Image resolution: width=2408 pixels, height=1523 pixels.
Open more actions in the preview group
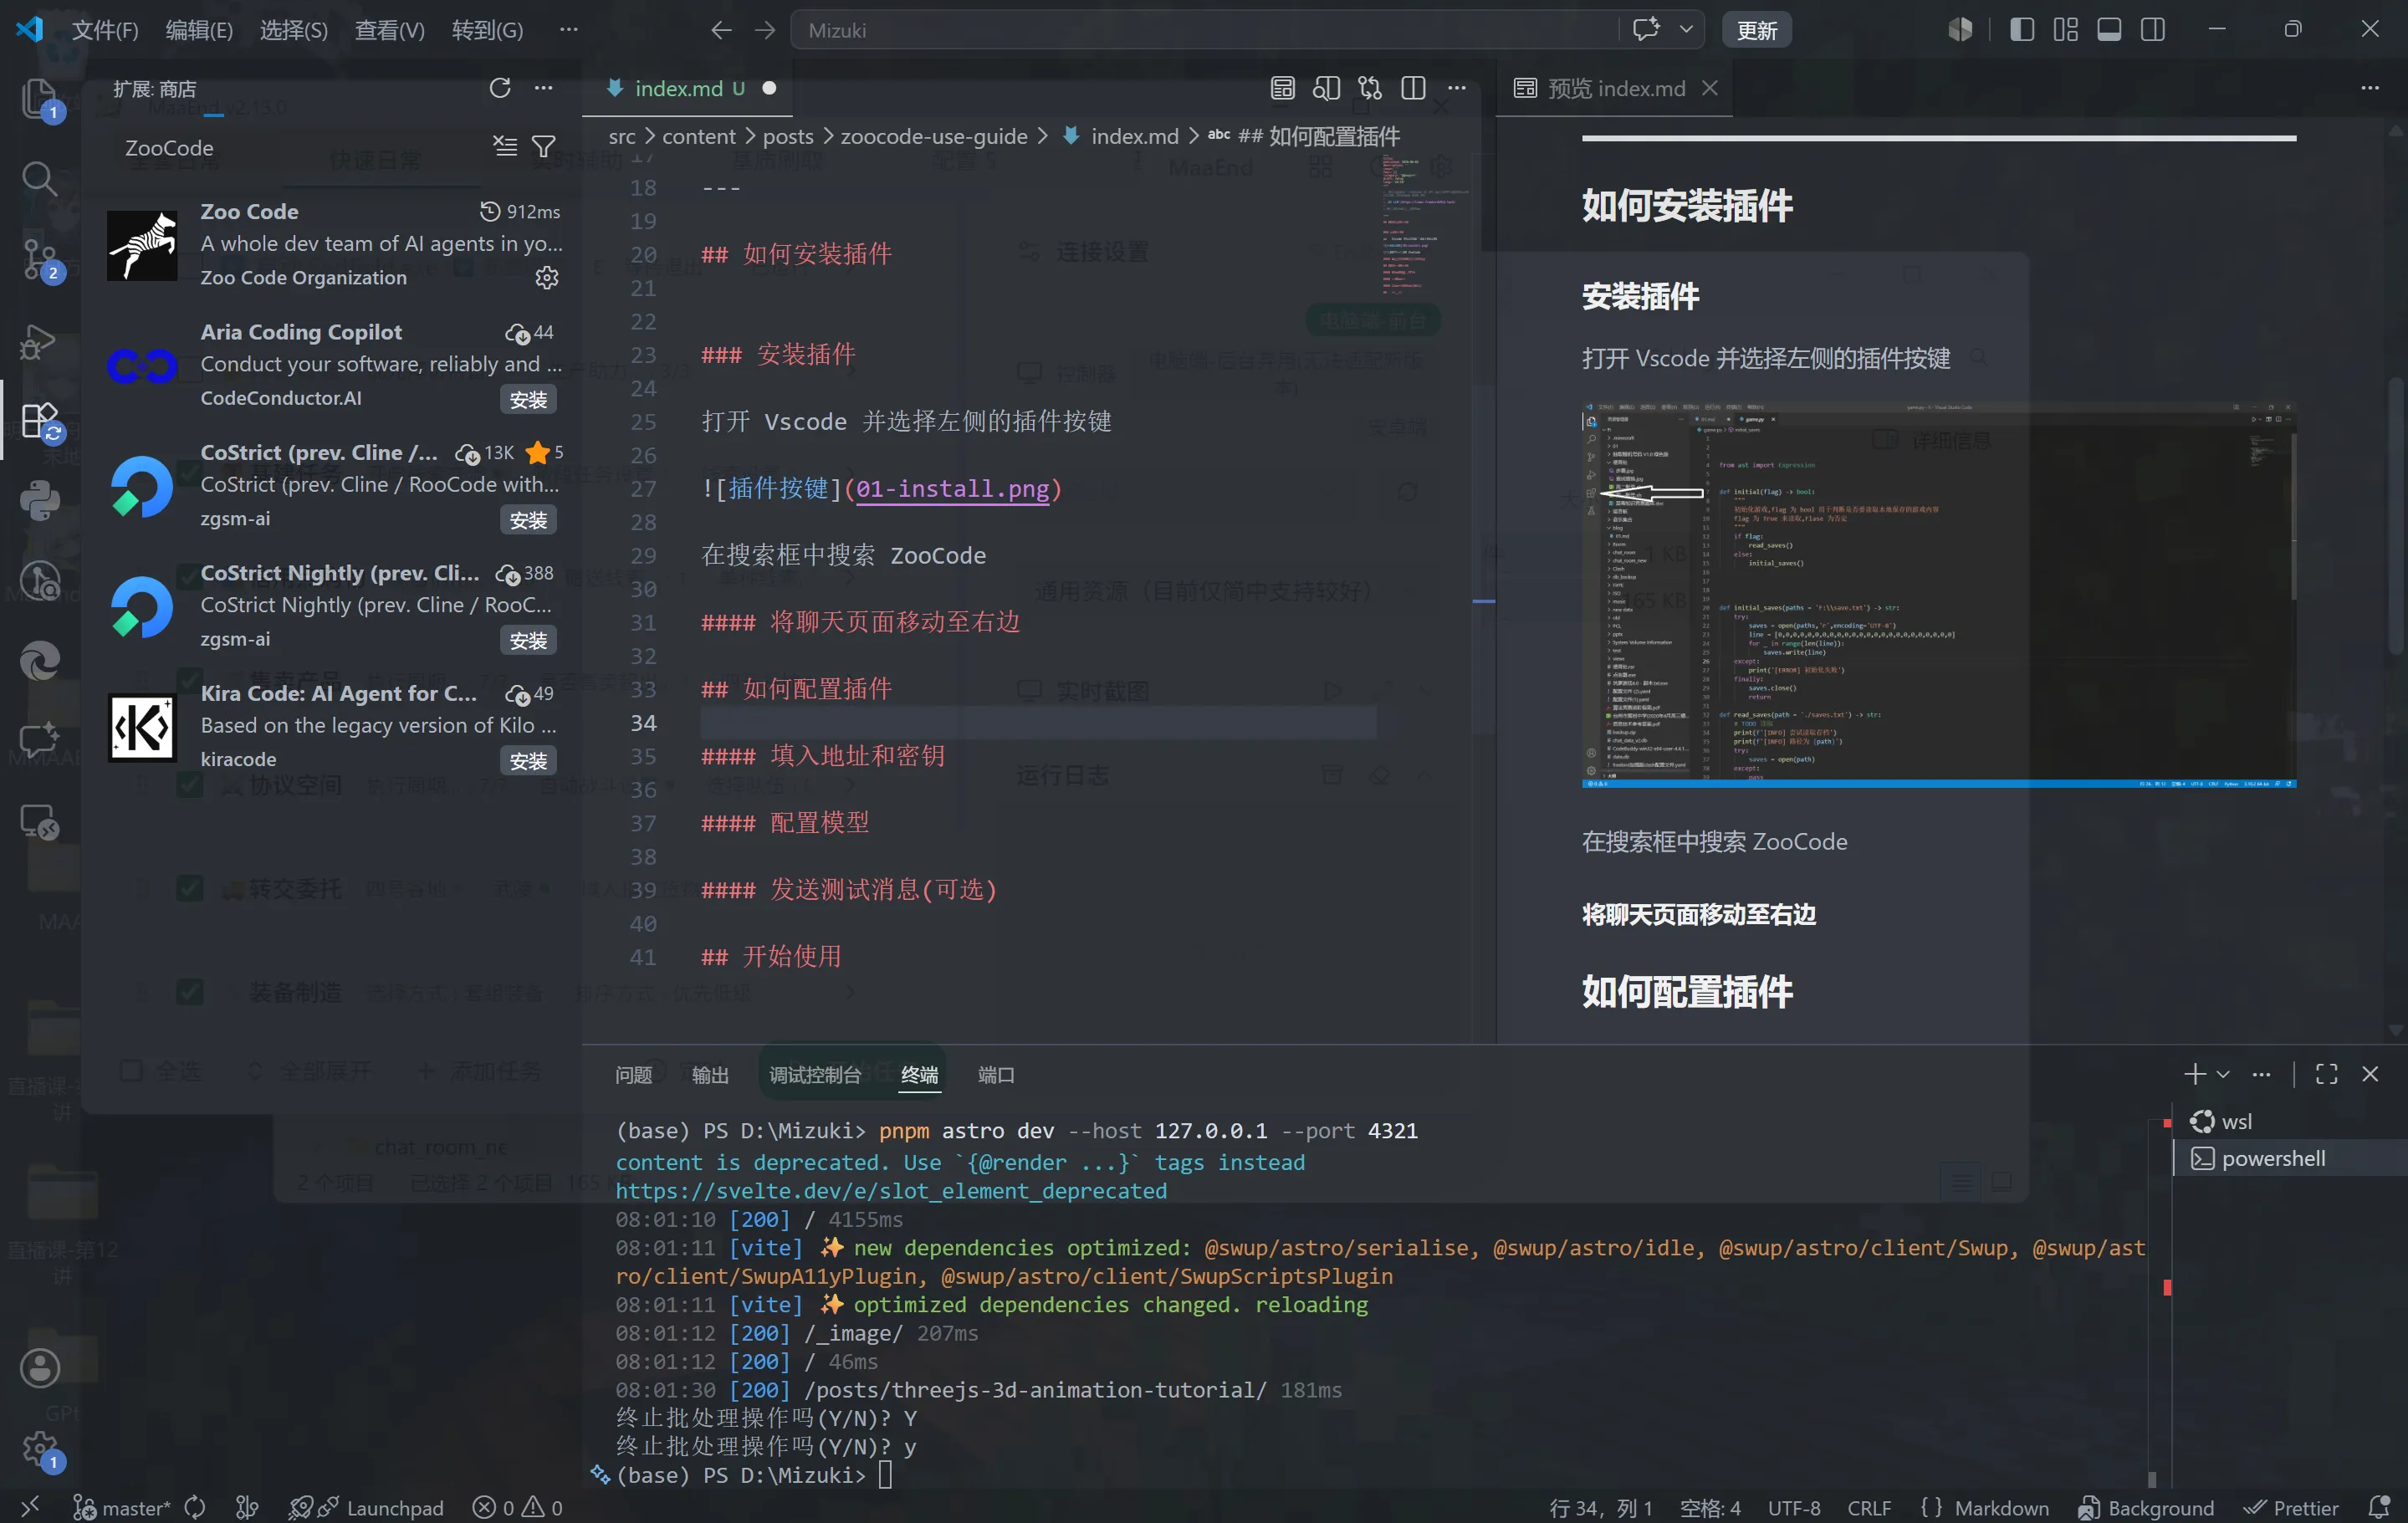2370,88
